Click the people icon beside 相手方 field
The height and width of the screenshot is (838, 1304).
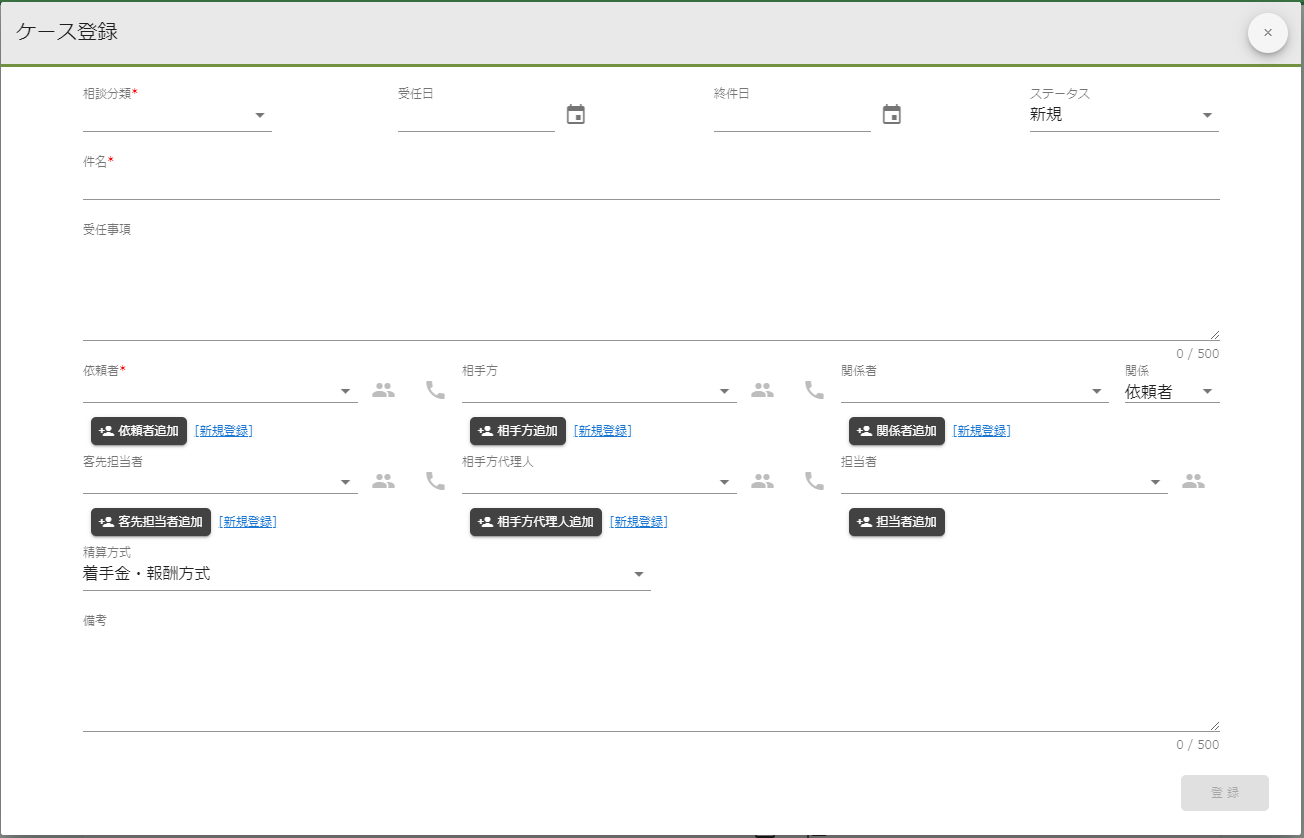tap(763, 390)
